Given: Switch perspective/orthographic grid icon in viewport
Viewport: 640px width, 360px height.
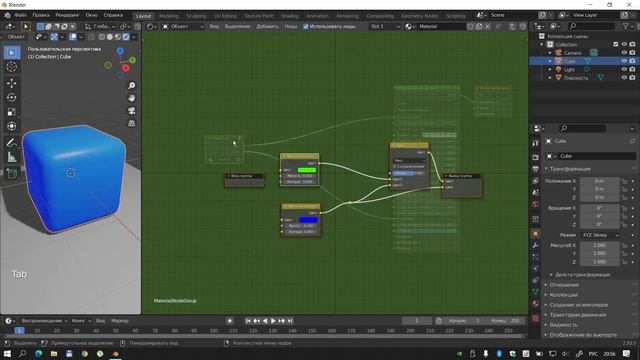Looking at the screenshot, I should pyautogui.click(x=131, y=123).
